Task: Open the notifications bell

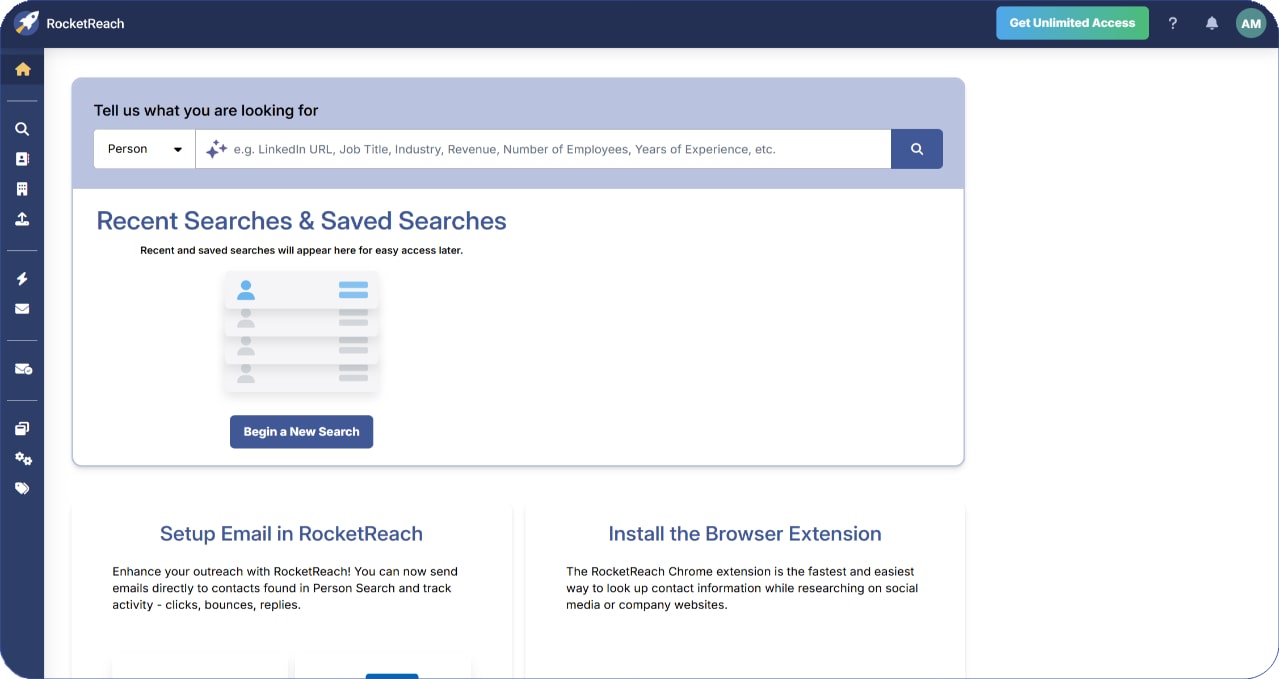Action: 1212,23
